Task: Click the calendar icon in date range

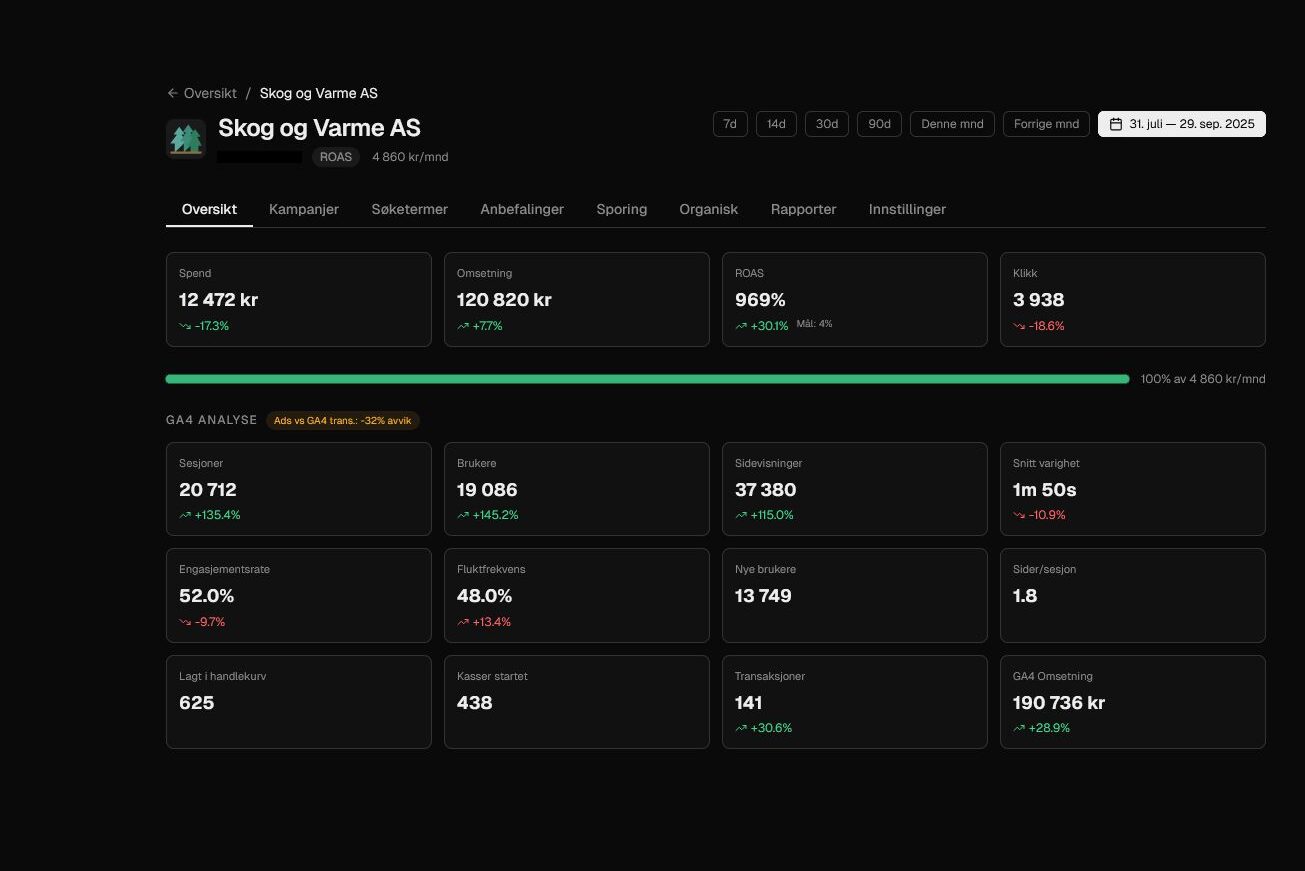Action: tap(1116, 124)
